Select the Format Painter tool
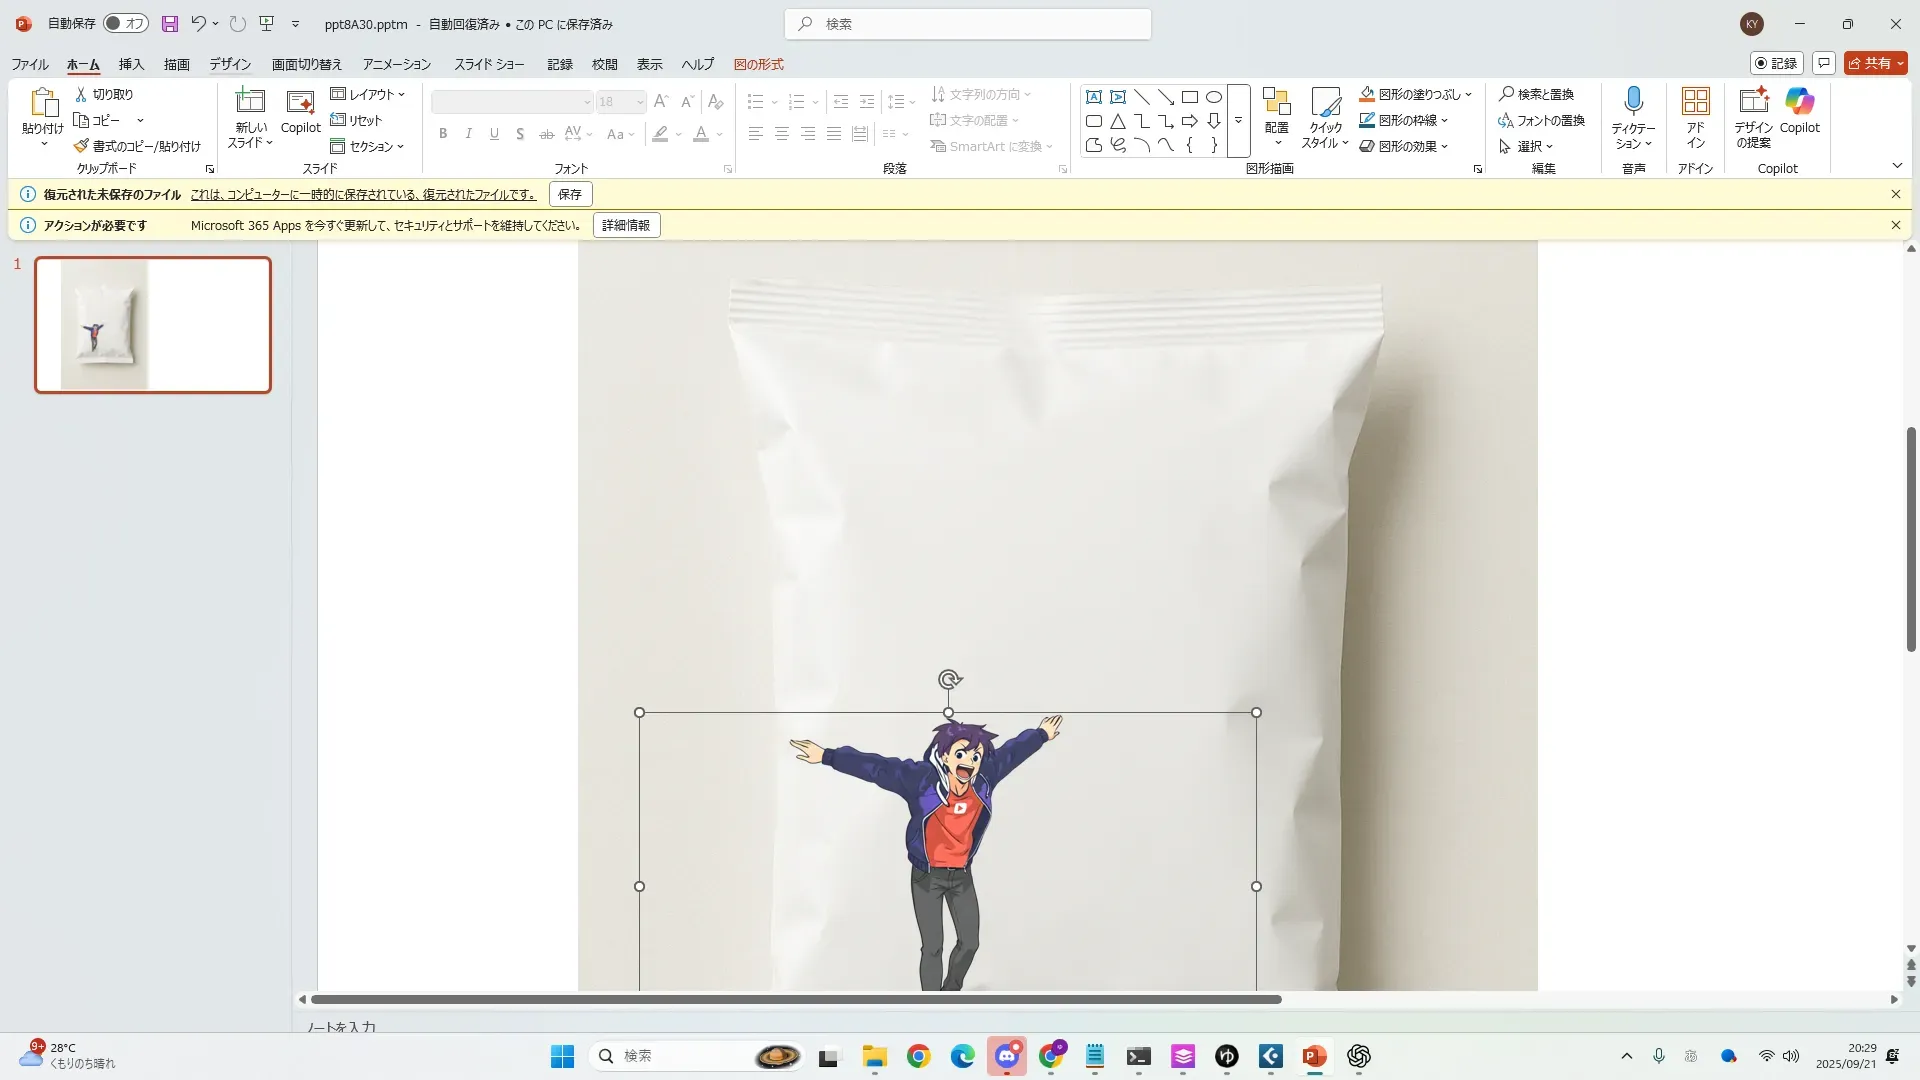 137,146
